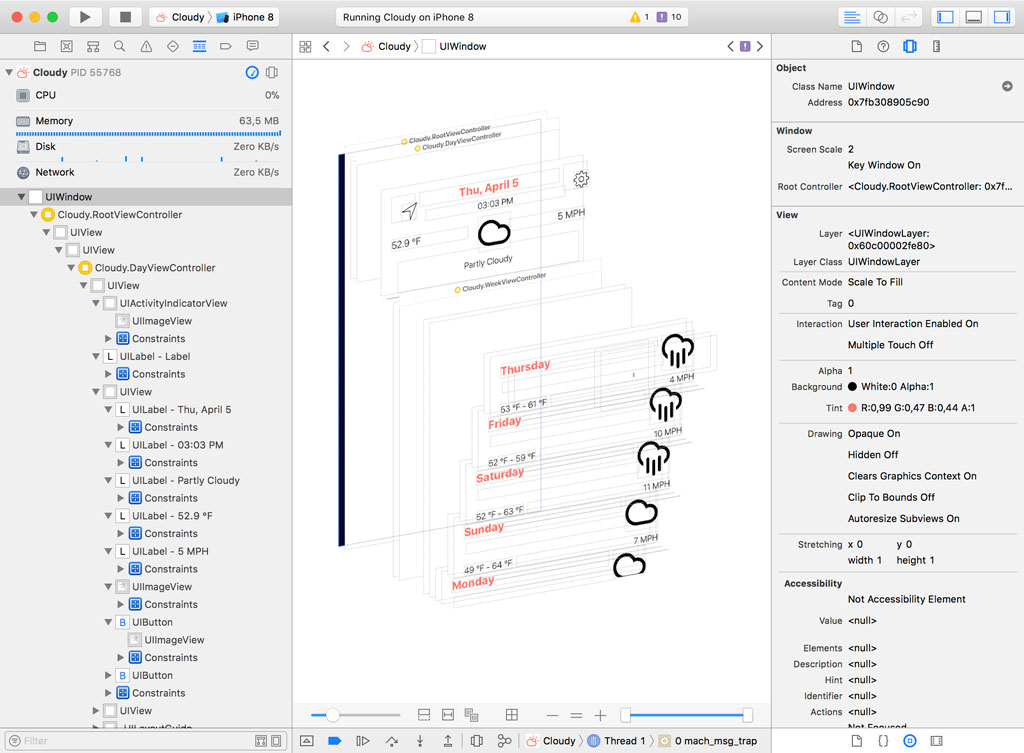Collapse the UIWindow tree item
The height and width of the screenshot is (753, 1024).
tap(22, 196)
